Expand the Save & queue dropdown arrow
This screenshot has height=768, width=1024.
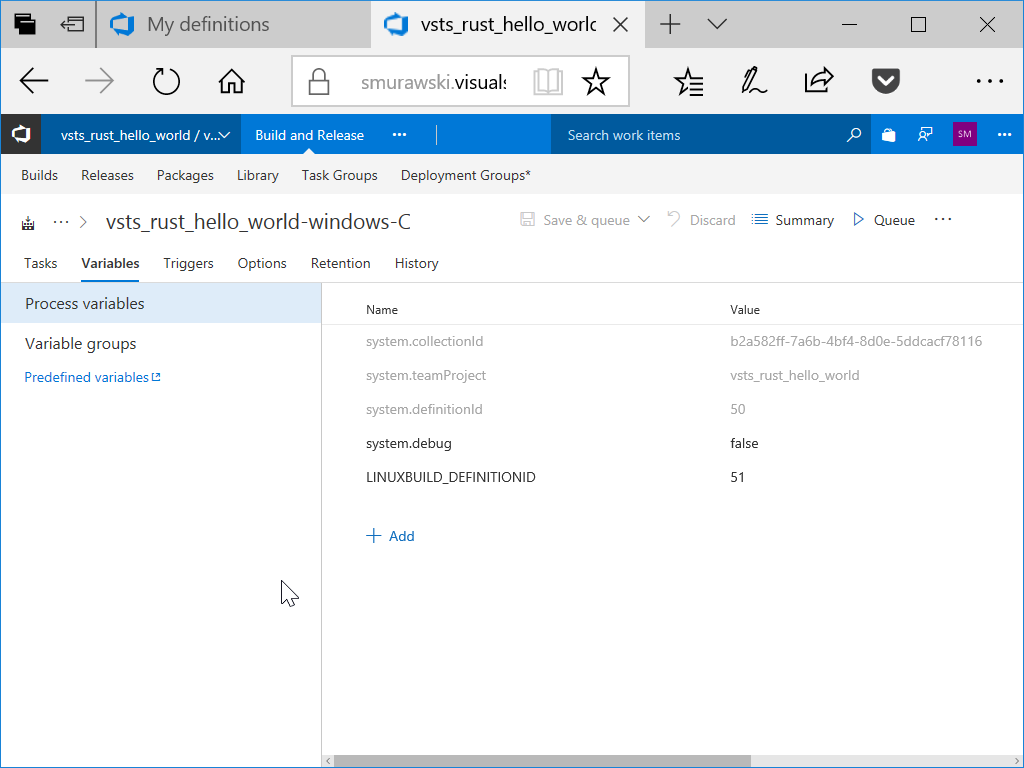(x=644, y=219)
